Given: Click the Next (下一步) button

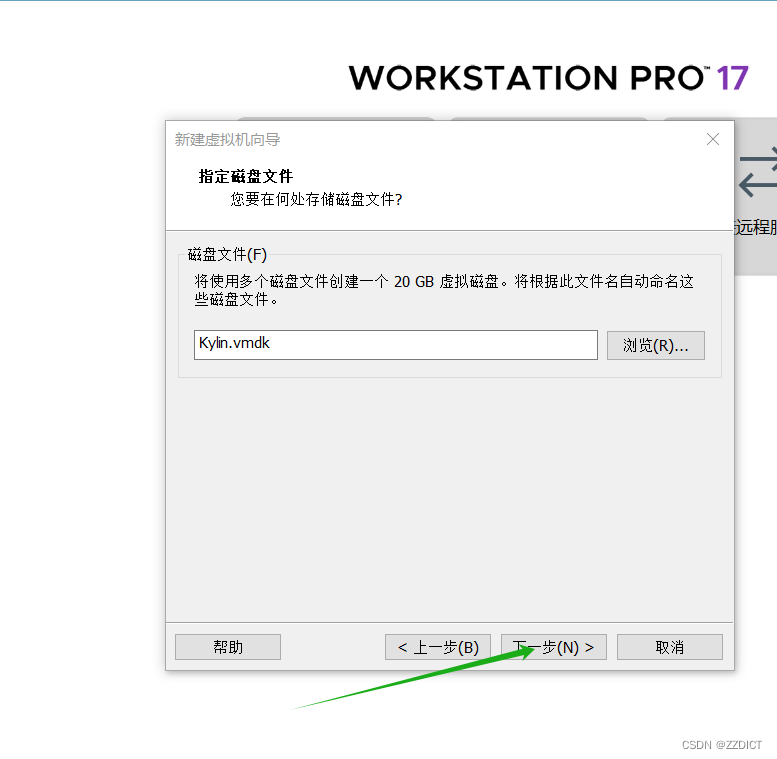Looking at the screenshot, I should [x=554, y=647].
